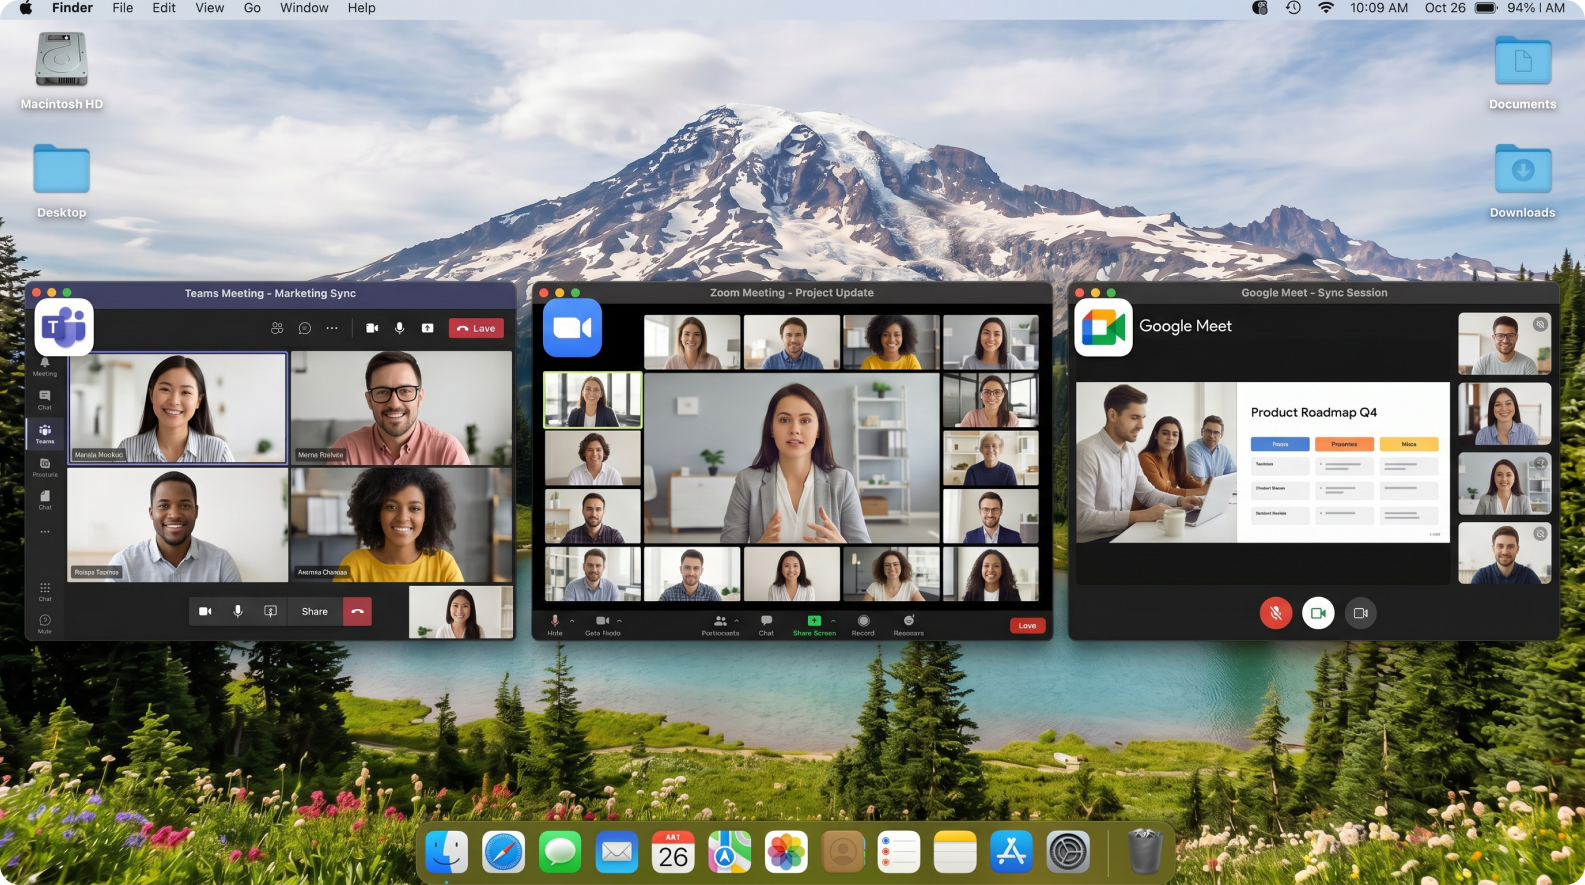1585x885 pixels.
Task: Hang up with red phone button in Teams call bar
Action: [357, 611]
